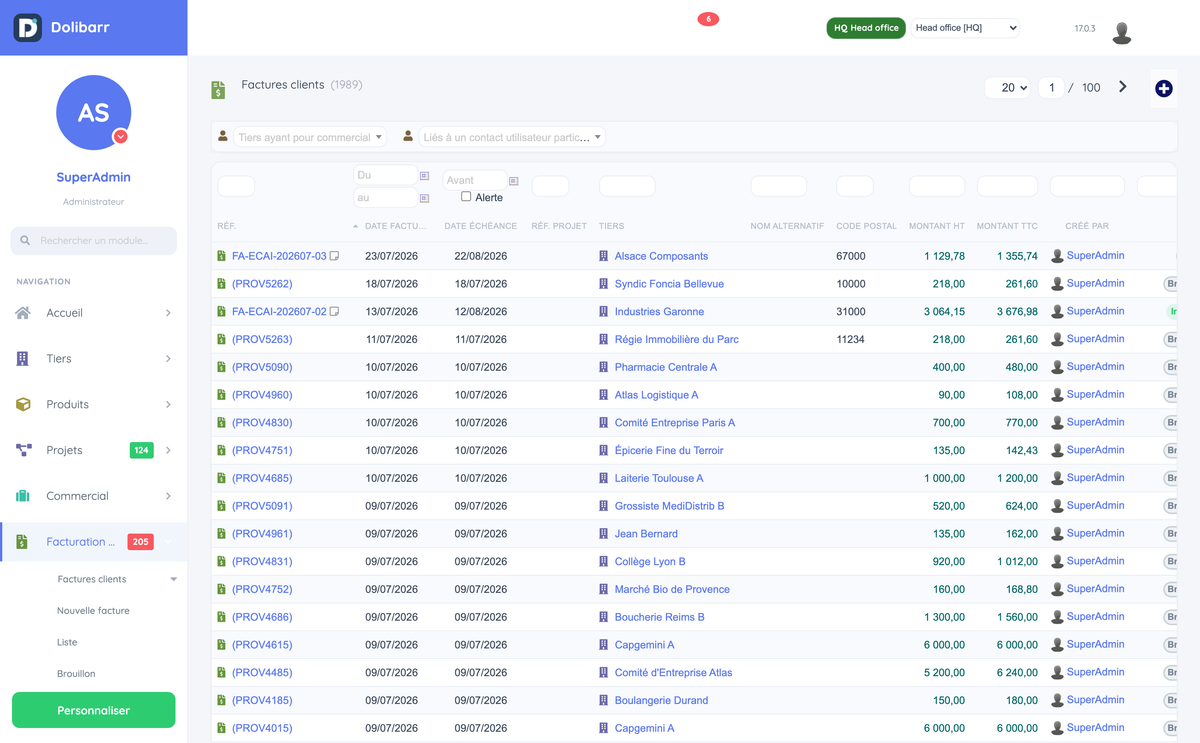The width and height of the screenshot is (1200, 743).
Task: Open the Facturation menu label
Action: click(x=81, y=542)
